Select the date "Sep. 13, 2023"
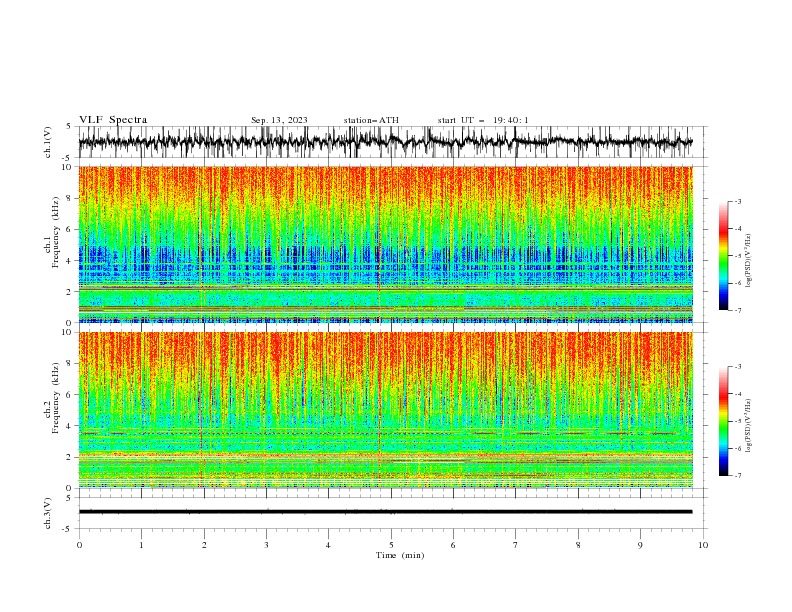The image size is (792, 612). pos(279,120)
